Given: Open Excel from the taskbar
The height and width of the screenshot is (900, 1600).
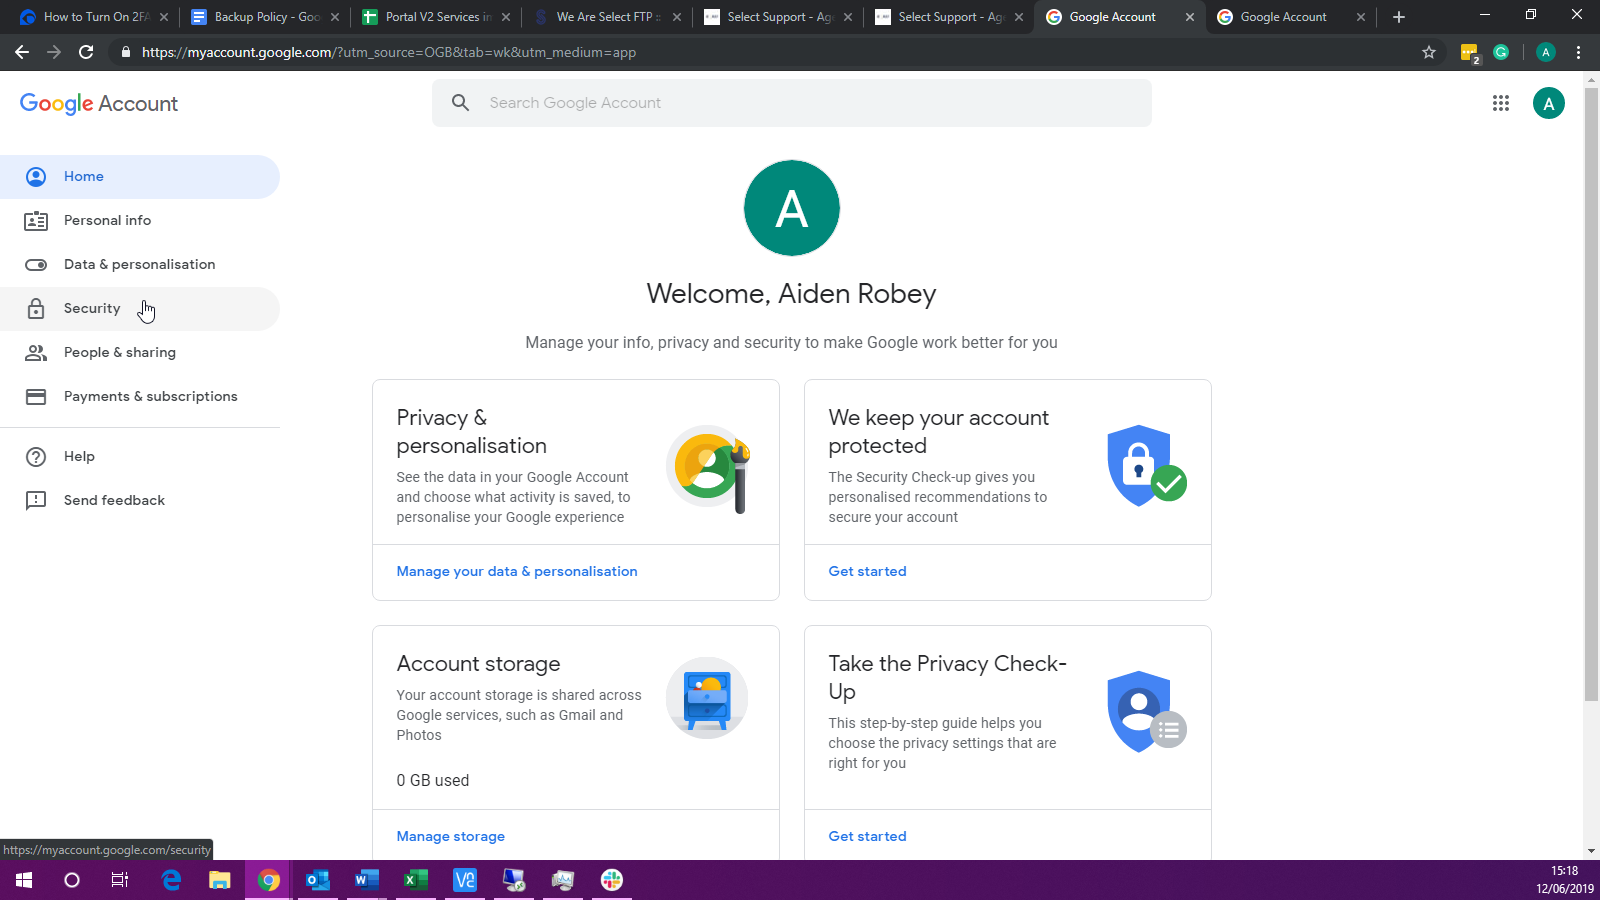Looking at the screenshot, I should [416, 880].
